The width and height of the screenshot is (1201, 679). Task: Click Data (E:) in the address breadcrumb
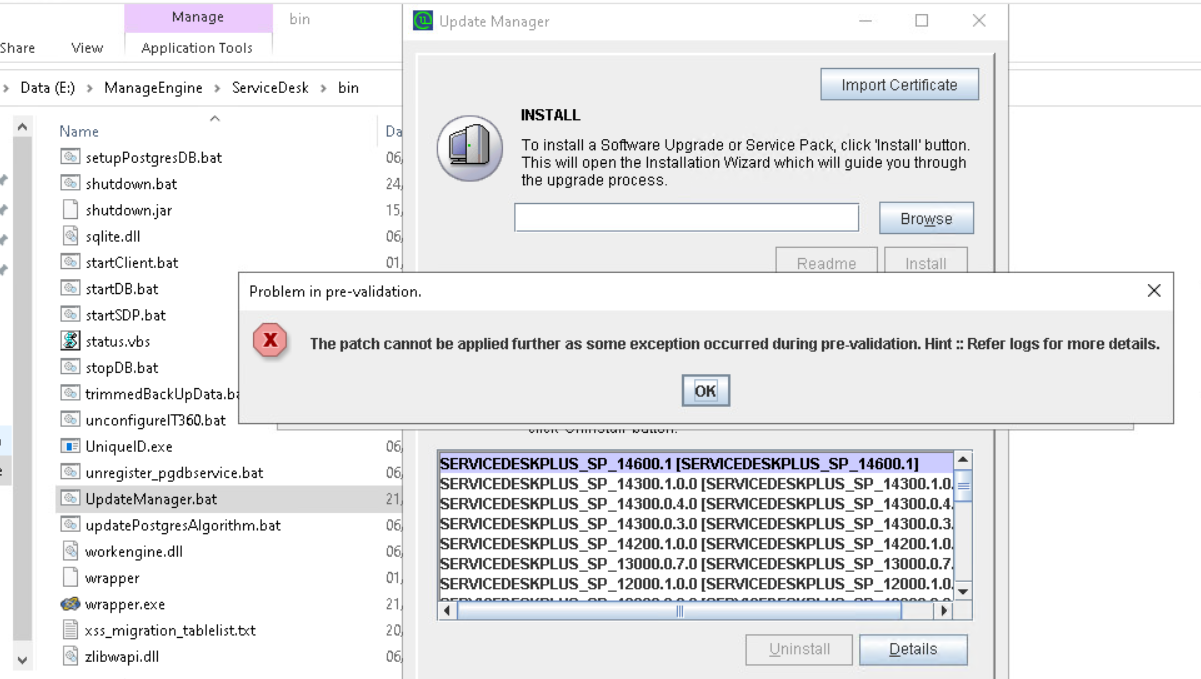[48, 87]
